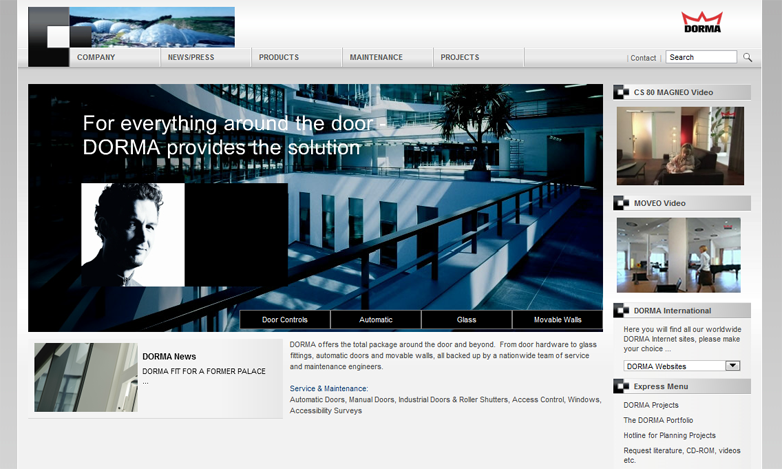The width and height of the screenshot is (782, 469).
Task: Open the PROJECTS menu
Action: pos(460,57)
